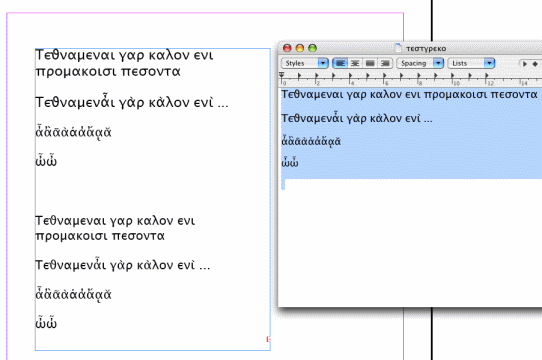Select the tab stop at ruler 2

[x=316, y=76]
